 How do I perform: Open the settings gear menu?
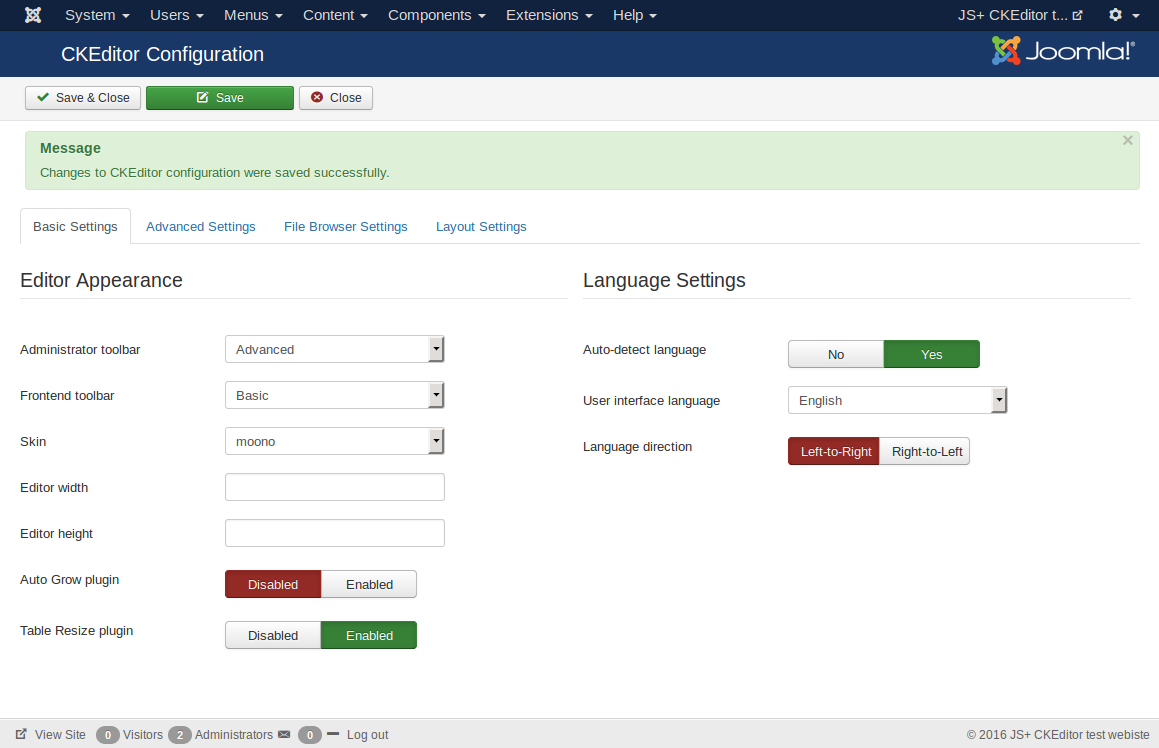click(x=1123, y=15)
